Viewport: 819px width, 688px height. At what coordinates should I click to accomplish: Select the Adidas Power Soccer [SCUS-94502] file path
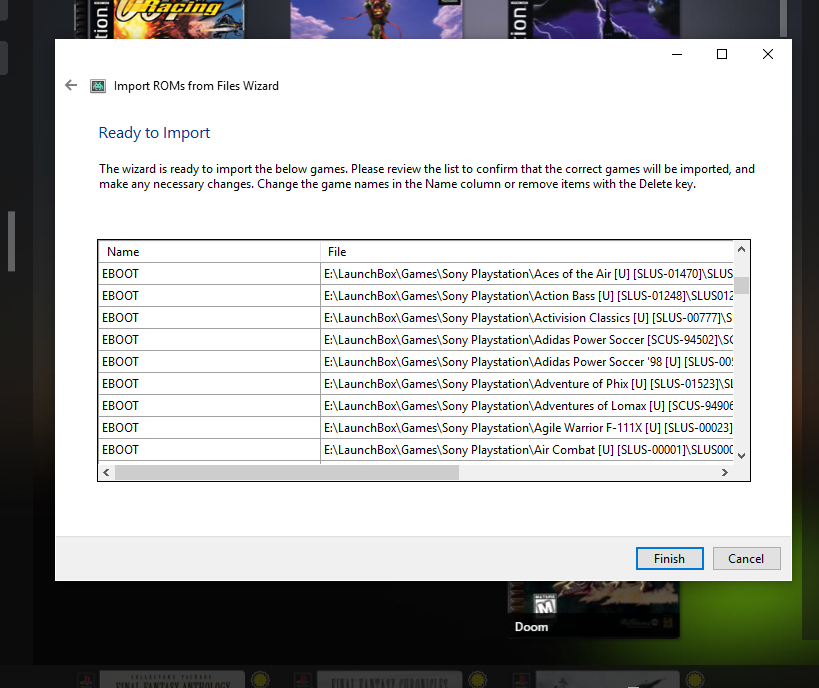(526, 340)
